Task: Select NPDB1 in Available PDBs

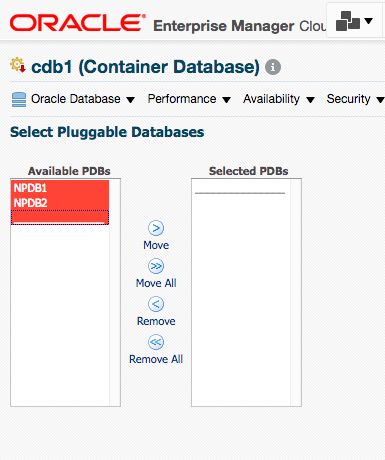Action: click(x=60, y=188)
